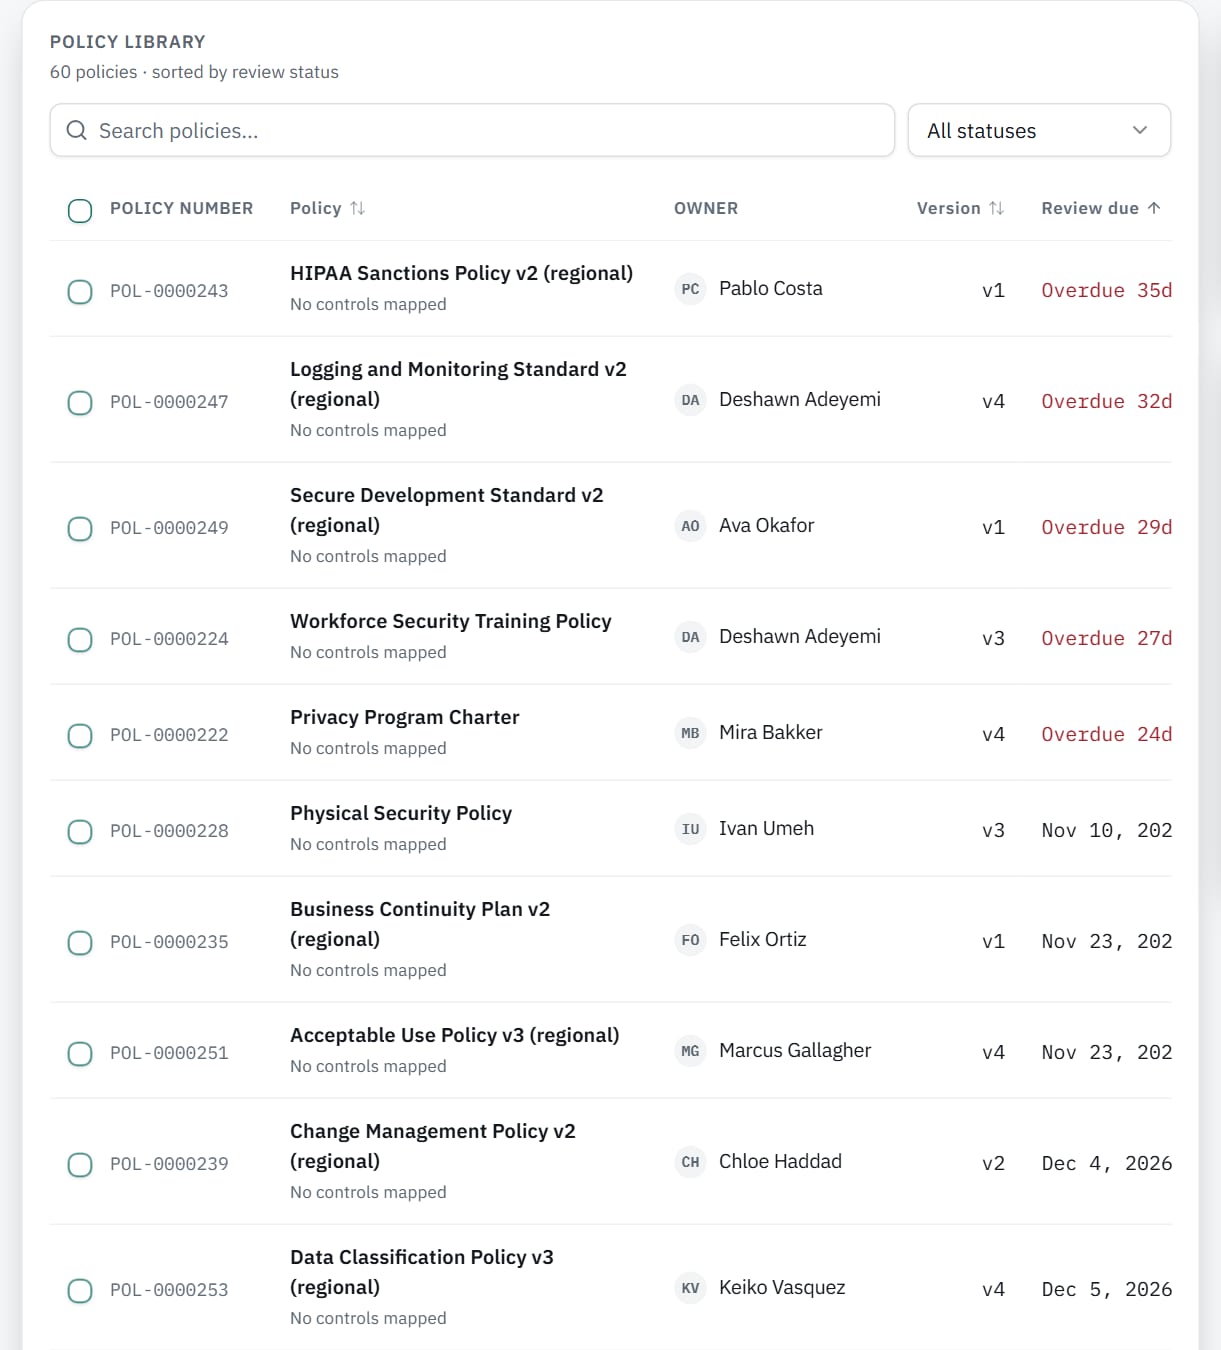Click policy number POL-0000247
This screenshot has height=1350, width=1221.
tap(169, 402)
